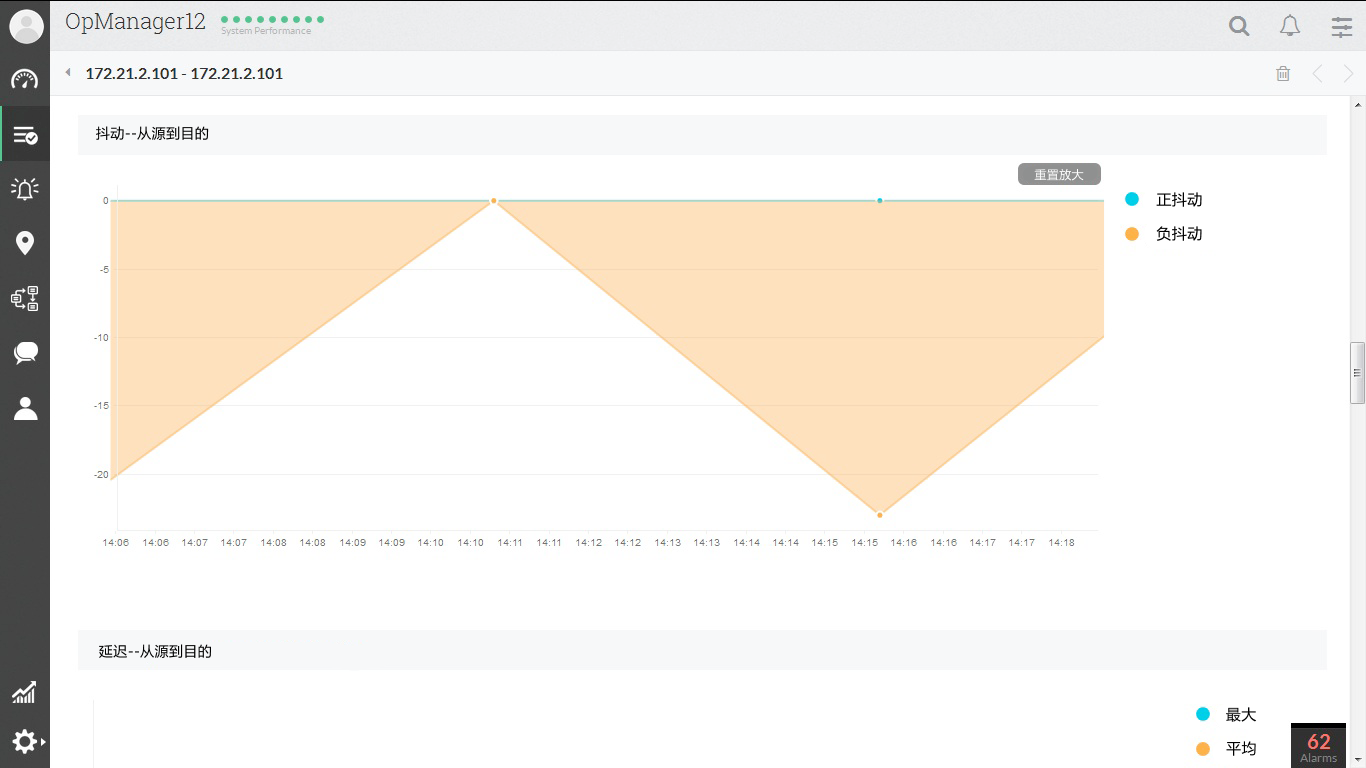
Task: Open the Reports chart icon in sidebar
Action: 24,691
